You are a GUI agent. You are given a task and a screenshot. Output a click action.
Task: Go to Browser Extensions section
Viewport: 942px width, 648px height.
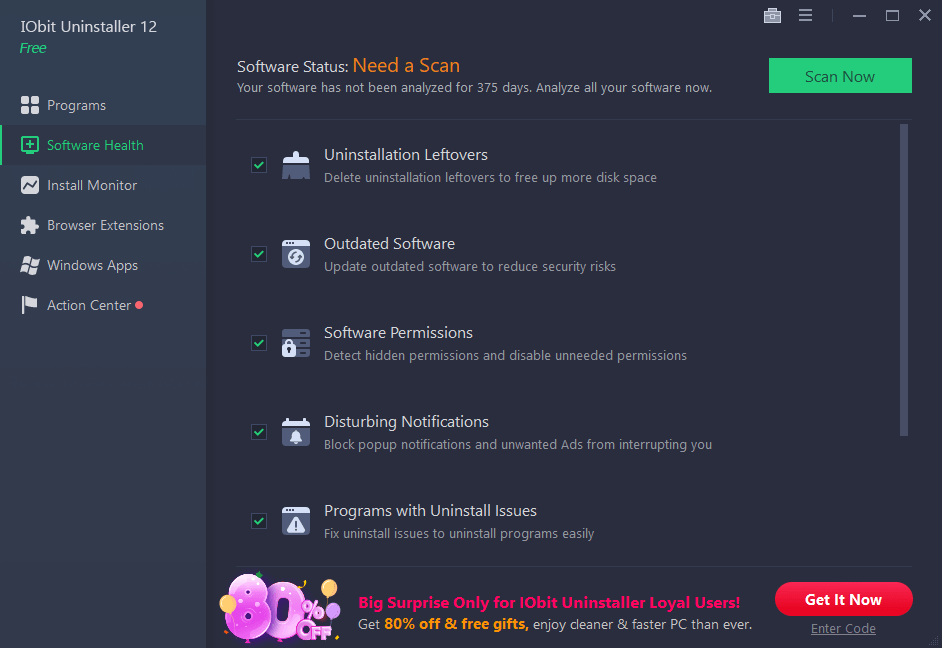(x=105, y=224)
